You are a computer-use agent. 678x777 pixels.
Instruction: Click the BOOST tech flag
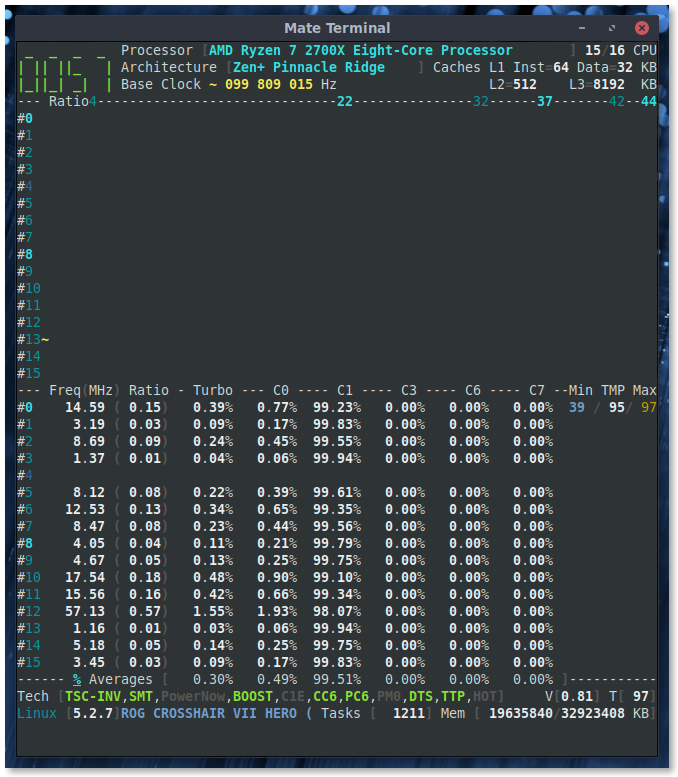(x=253, y=696)
